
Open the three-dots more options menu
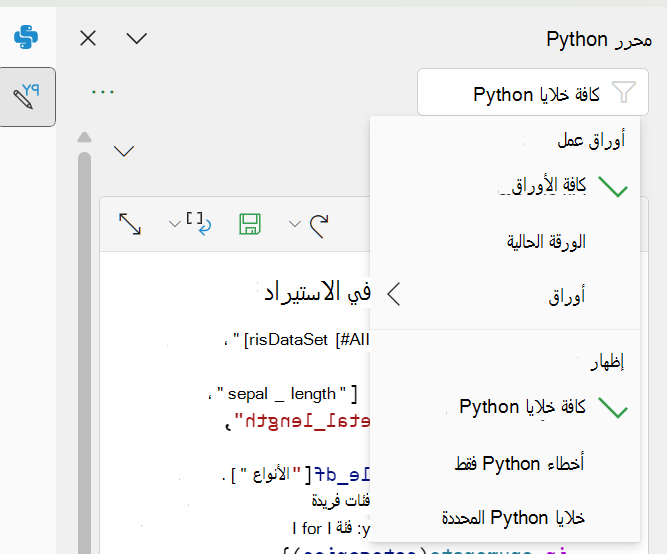(x=103, y=92)
